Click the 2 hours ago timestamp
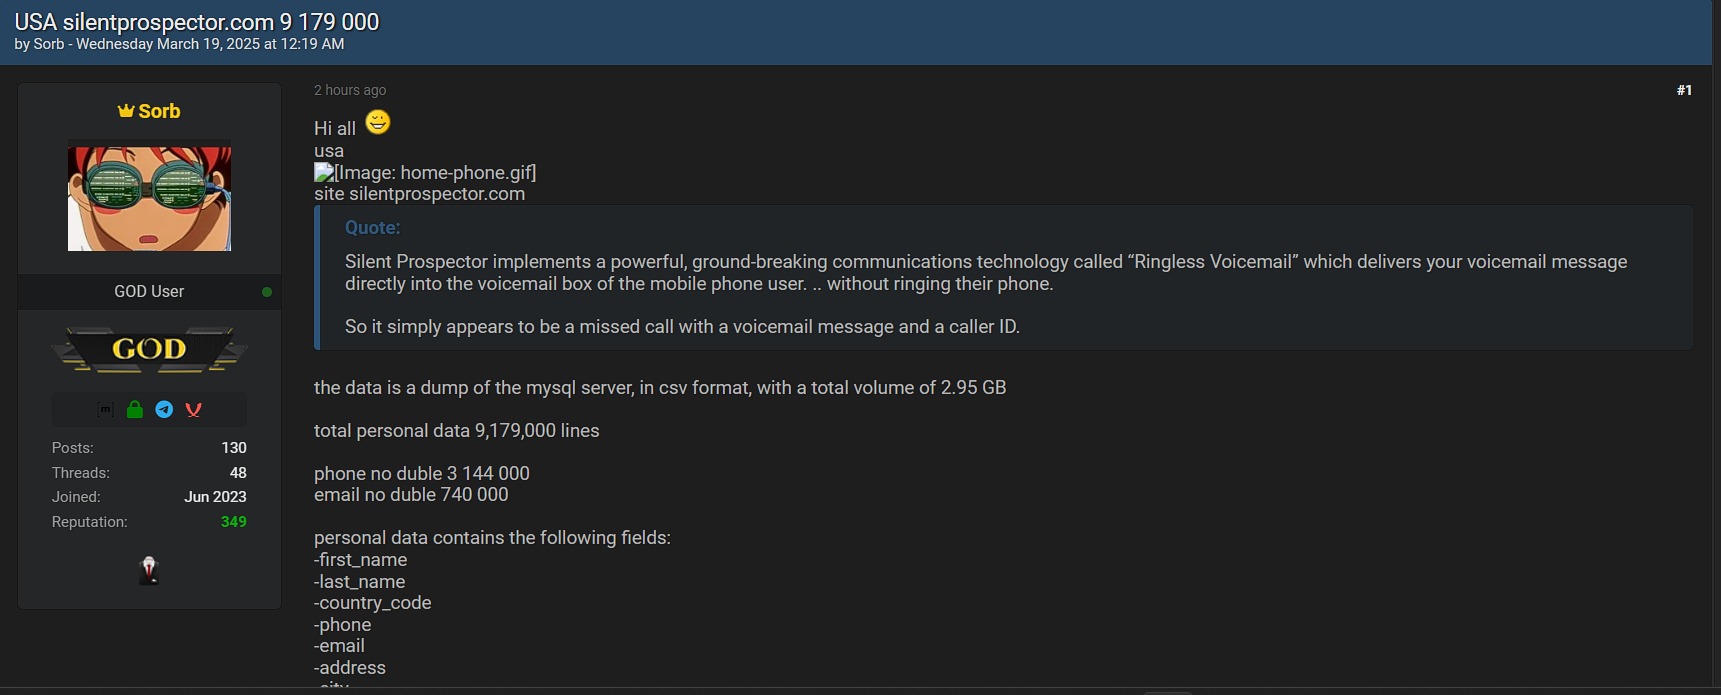This screenshot has width=1721, height=695. tap(350, 90)
